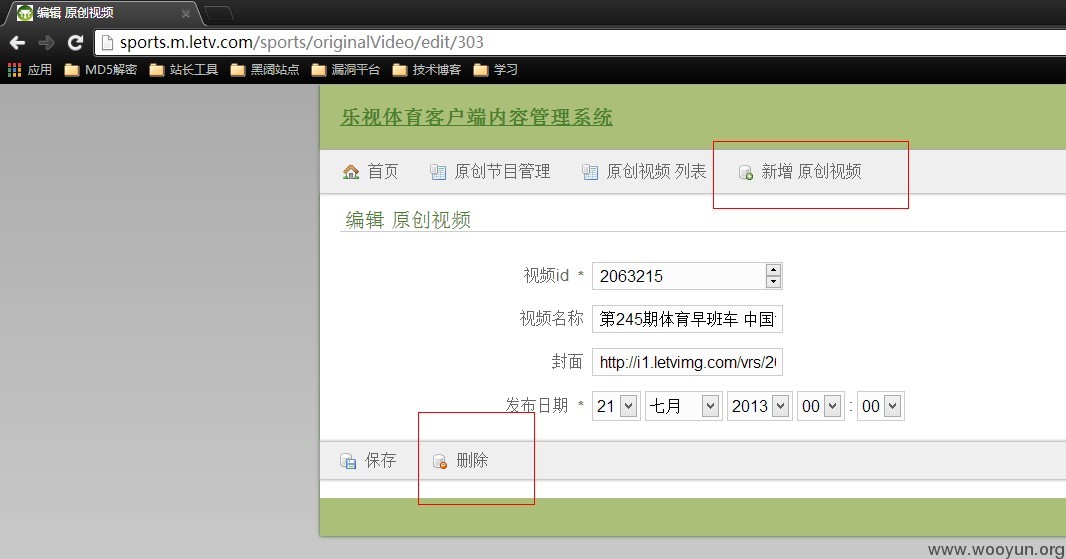Open the hour dropdown in 发布日期
Viewport: 1066px width, 559px height.
[x=821, y=406]
